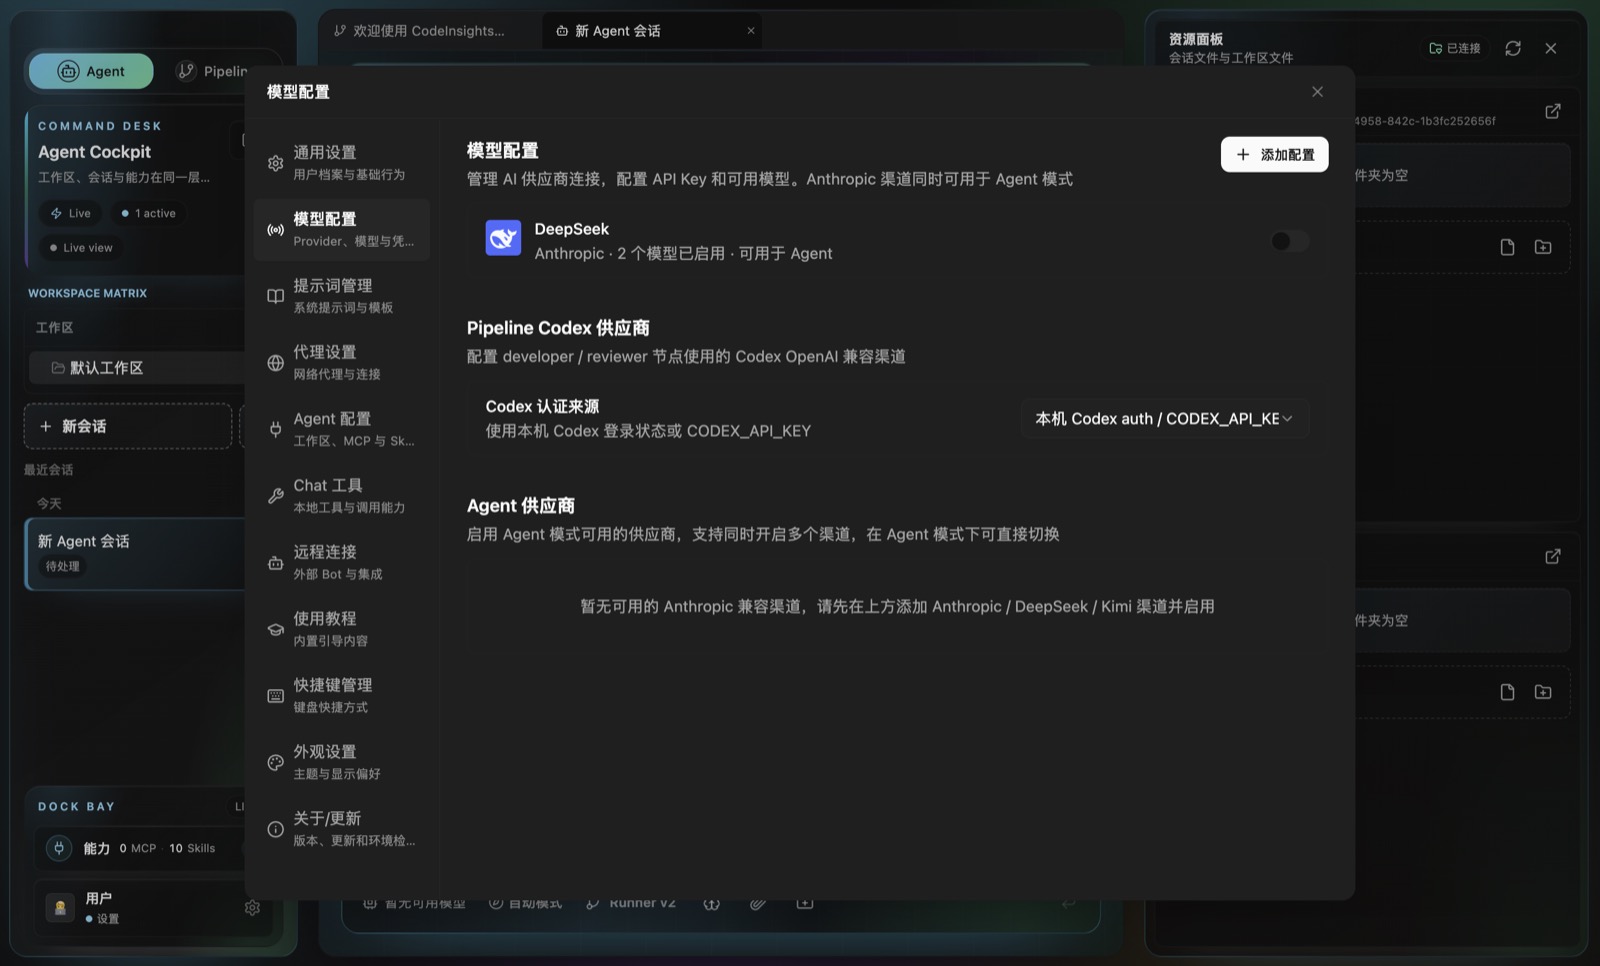Click the open-external icon at the top of the resource panel
This screenshot has height=966, width=1600.
tap(1552, 111)
